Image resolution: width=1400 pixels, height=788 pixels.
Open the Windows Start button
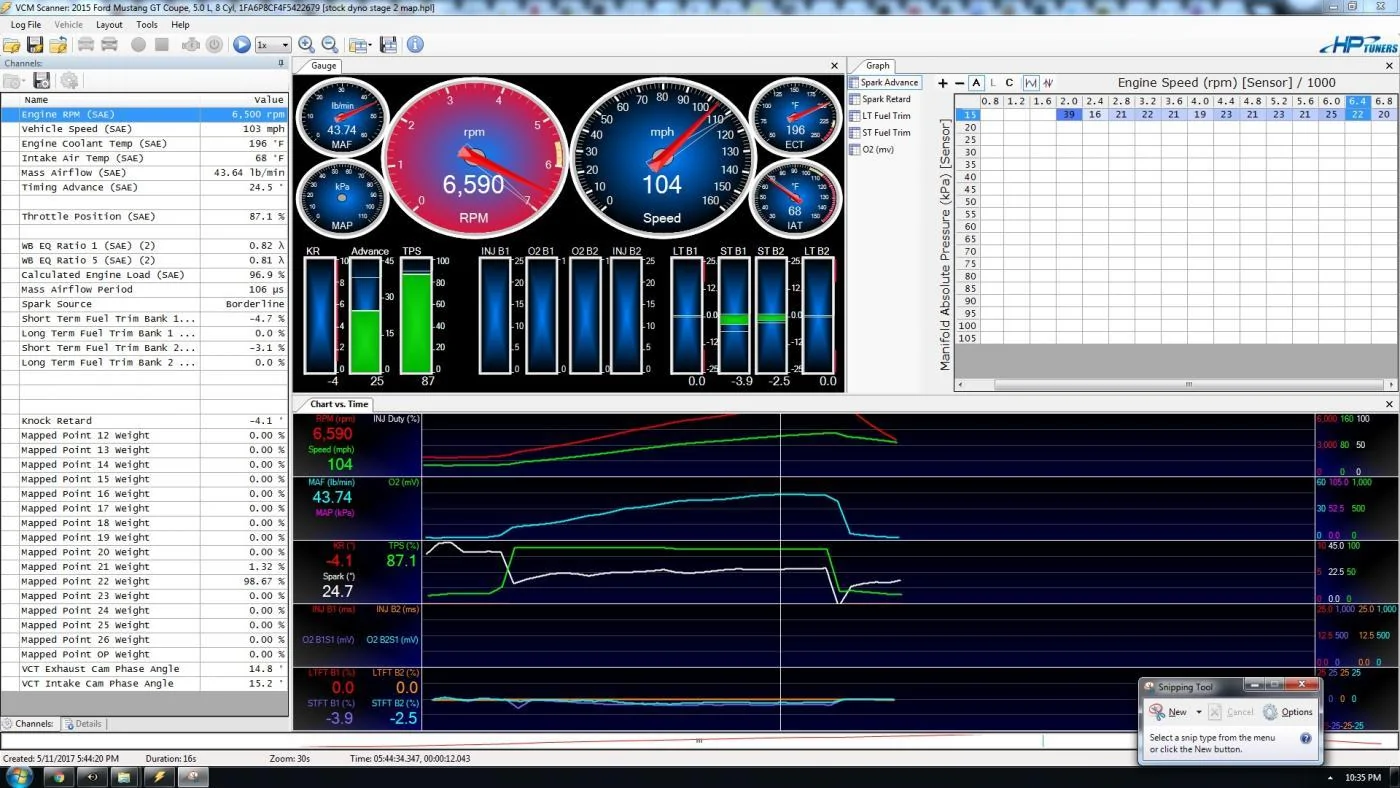pyautogui.click(x=19, y=776)
